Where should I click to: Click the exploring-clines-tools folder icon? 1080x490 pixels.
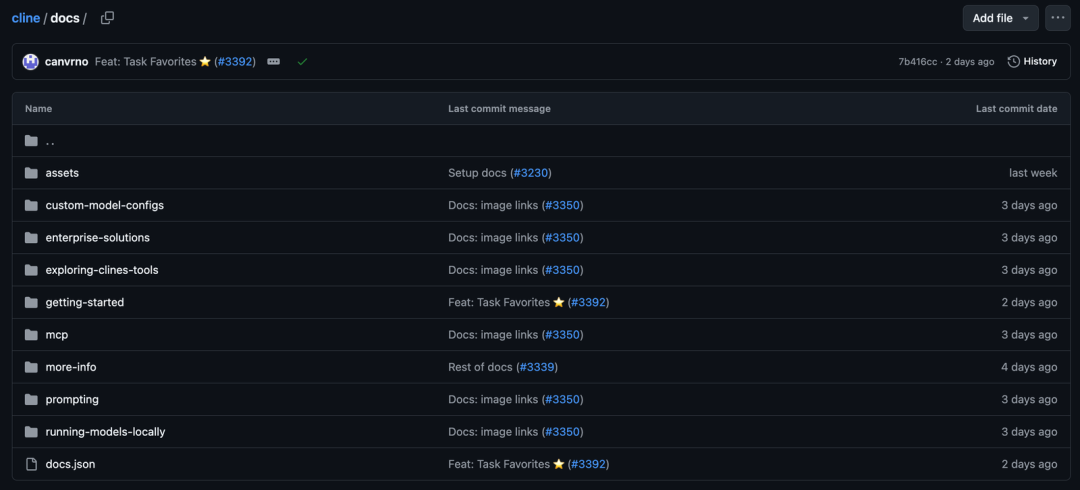[31, 270]
